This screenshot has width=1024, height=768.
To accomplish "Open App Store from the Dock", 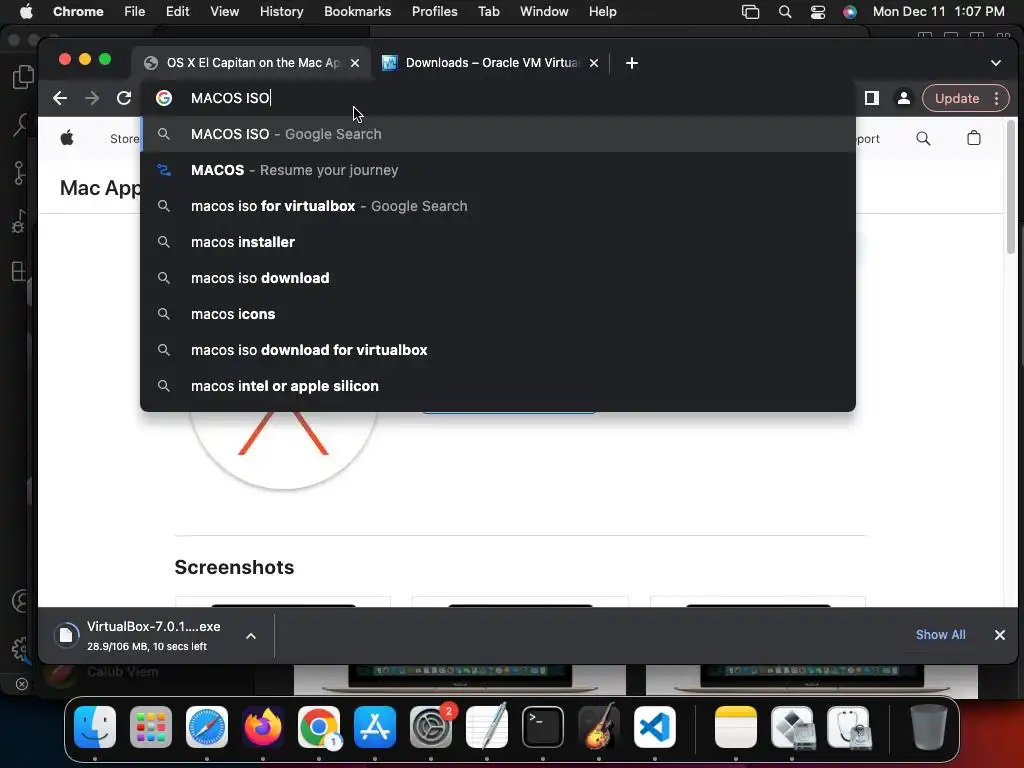I will click(x=375, y=727).
